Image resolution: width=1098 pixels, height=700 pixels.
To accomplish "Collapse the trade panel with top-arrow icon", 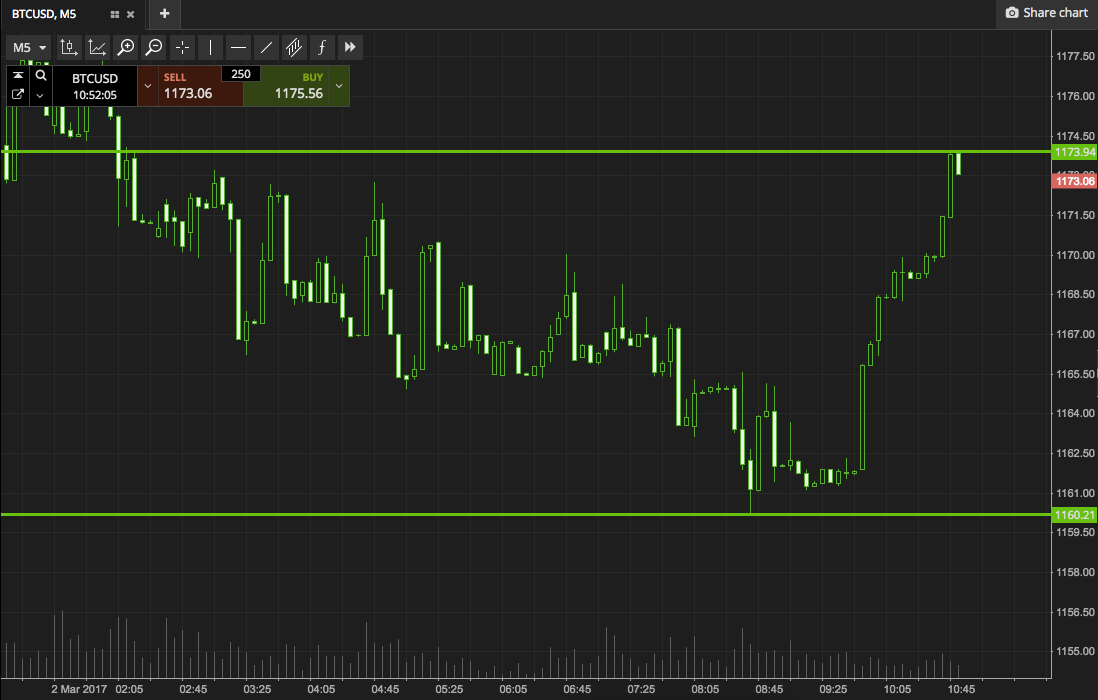I will [x=18, y=76].
